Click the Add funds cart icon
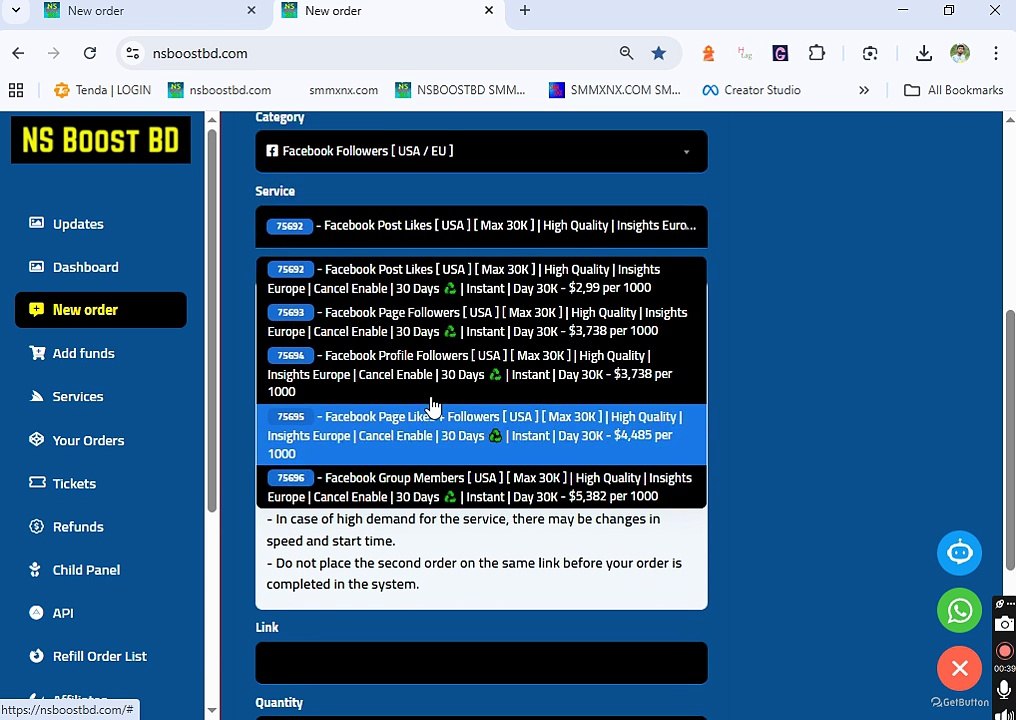The width and height of the screenshot is (1016, 720). coord(36,353)
